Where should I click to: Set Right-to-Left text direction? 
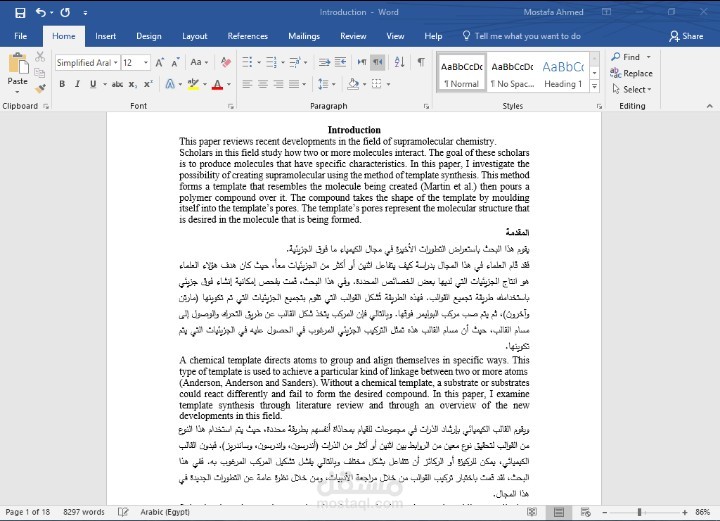click(x=377, y=62)
